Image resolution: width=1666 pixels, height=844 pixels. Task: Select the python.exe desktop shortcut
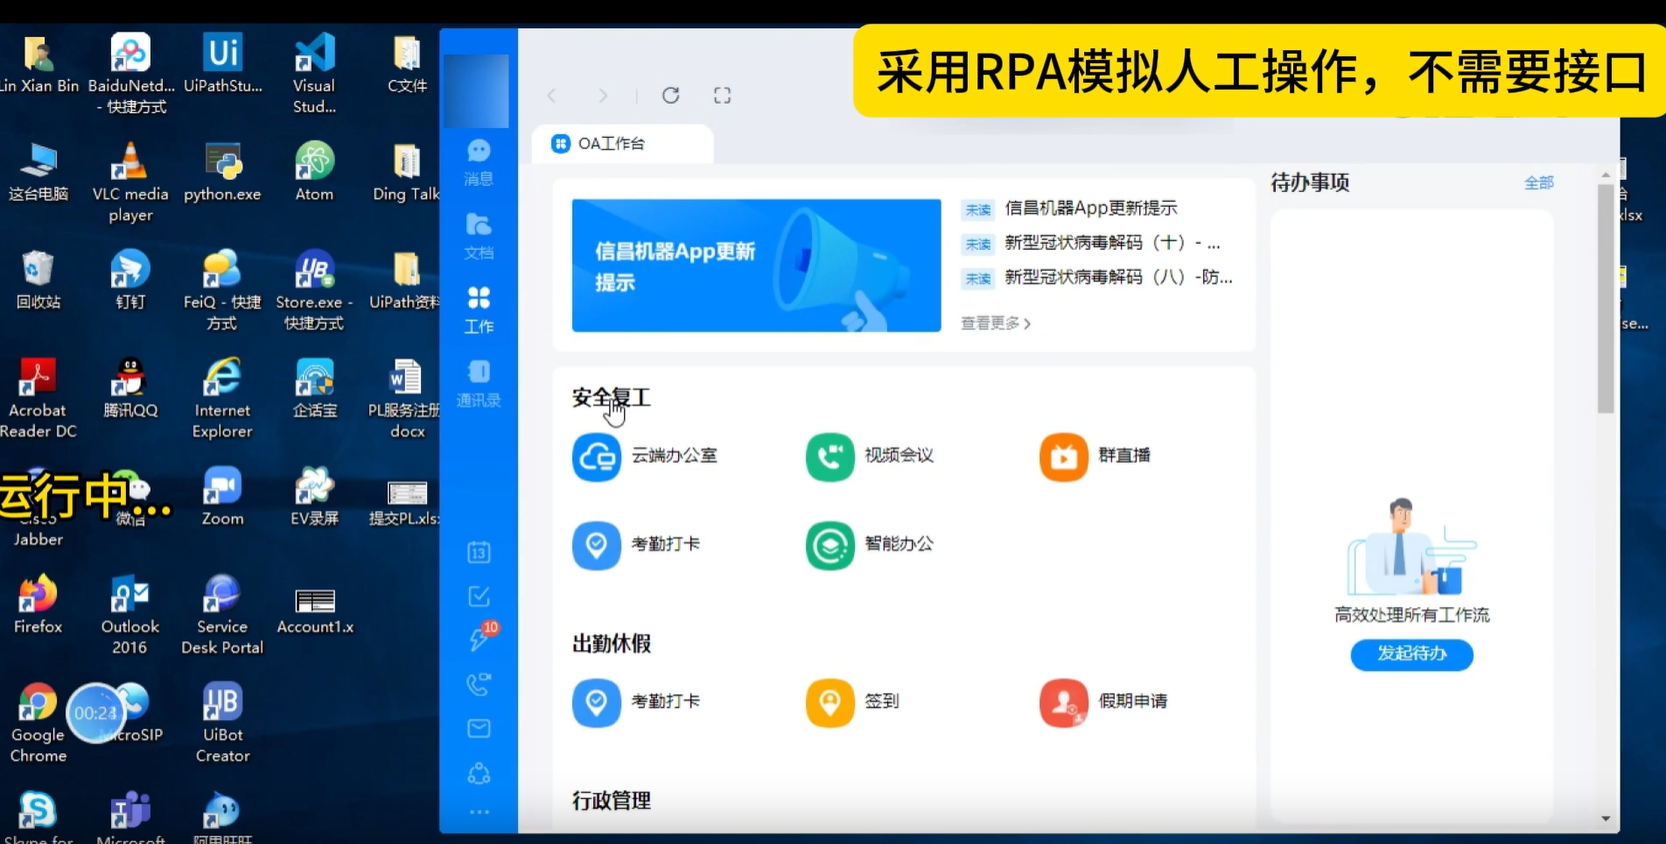pyautogui.click(x=222, y=172)
